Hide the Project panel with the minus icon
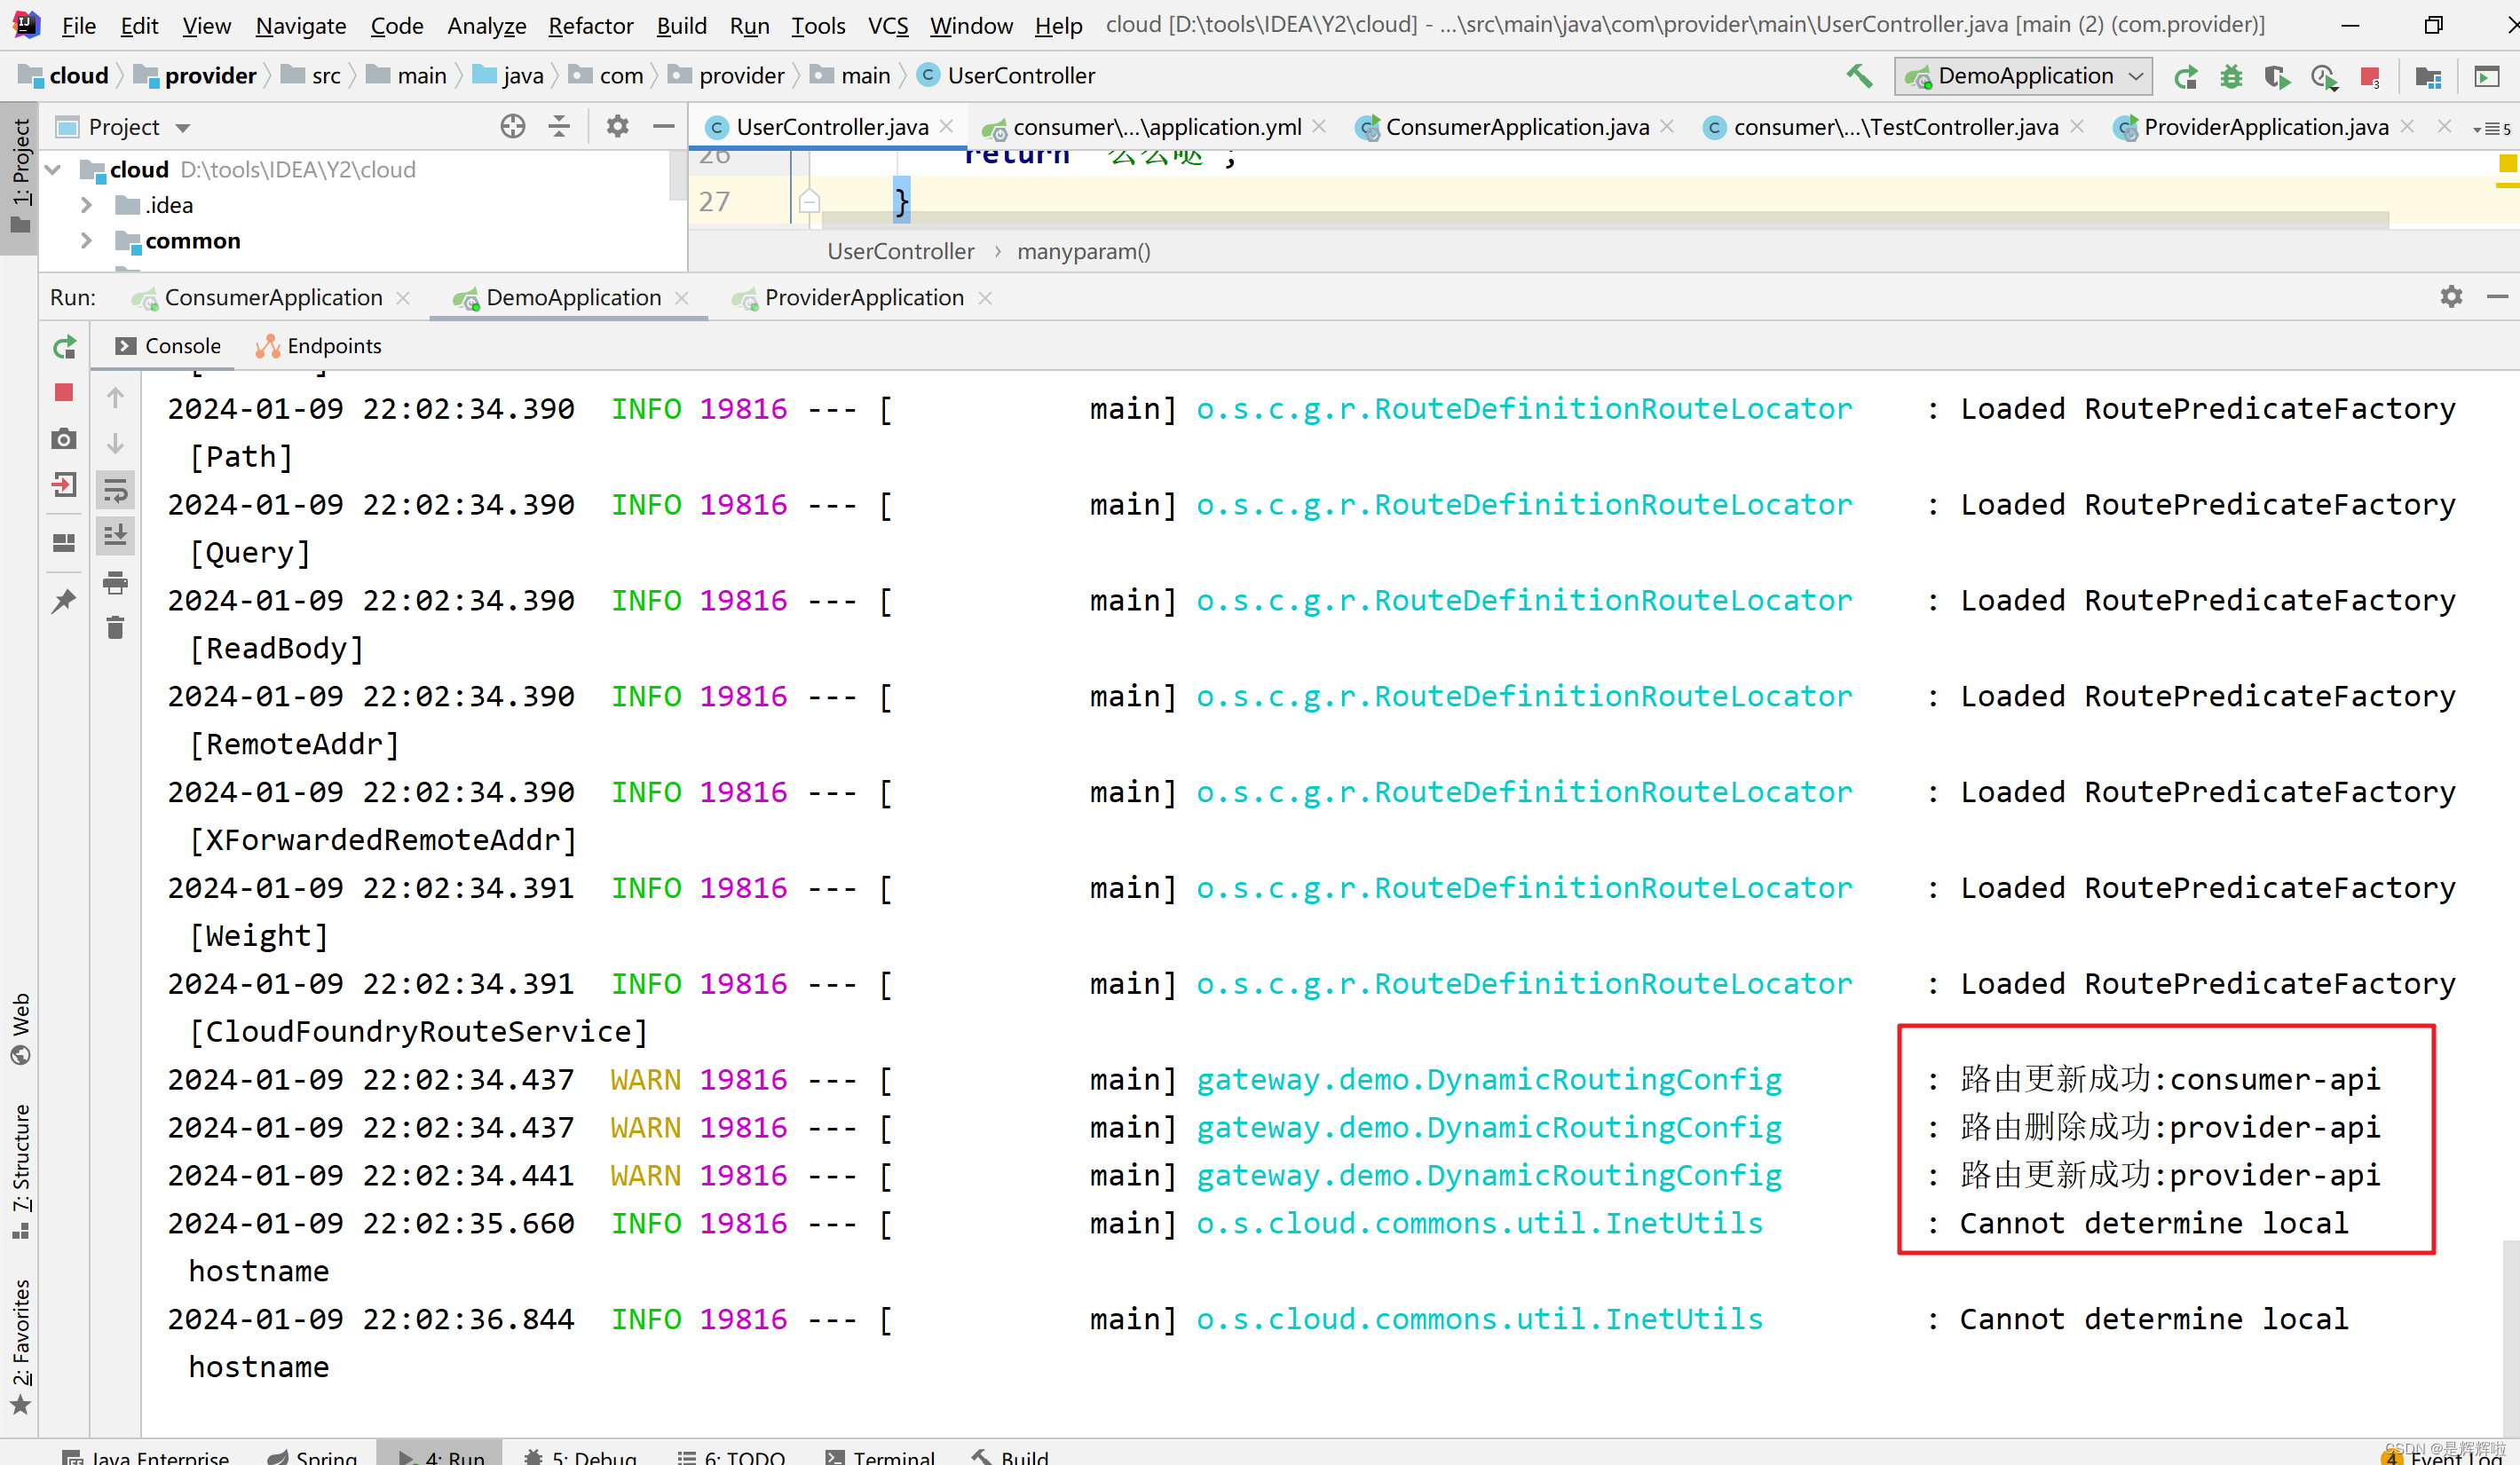Image resolution: width=2520 pixels, height=1465 pixels. [664, 126]
